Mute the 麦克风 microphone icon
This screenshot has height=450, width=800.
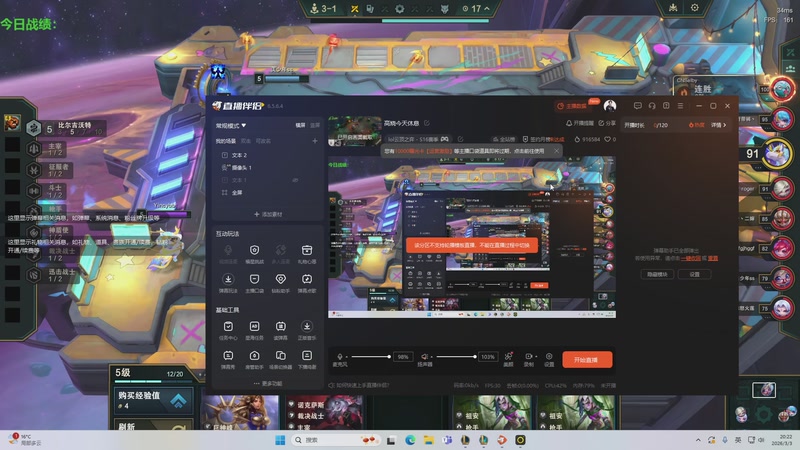[x=340, y=357]
